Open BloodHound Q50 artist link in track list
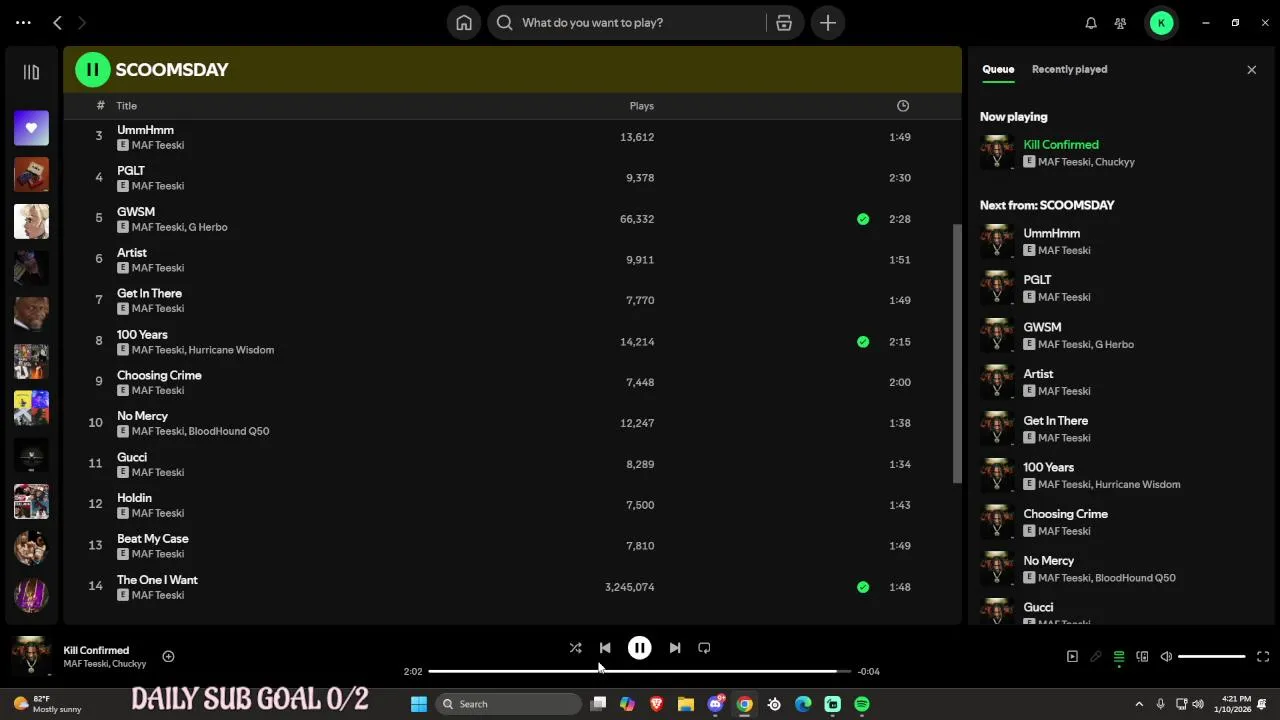 [x=229, y=431]
